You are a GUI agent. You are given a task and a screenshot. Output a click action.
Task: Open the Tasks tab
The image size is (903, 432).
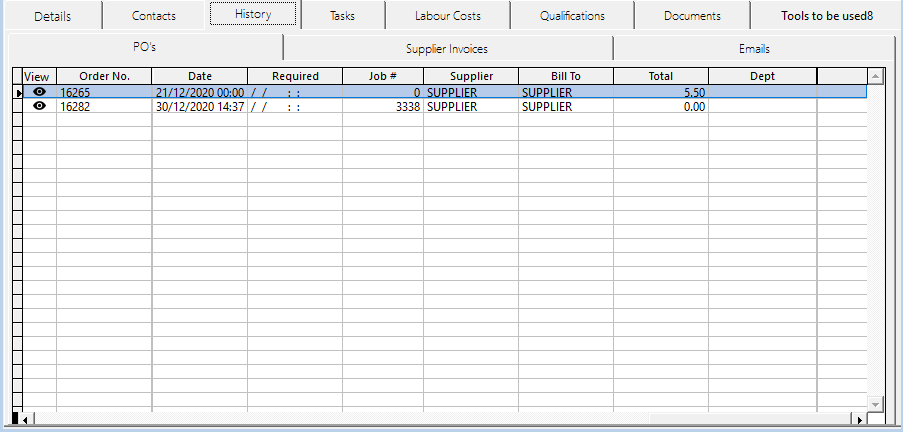coord(342,16)
